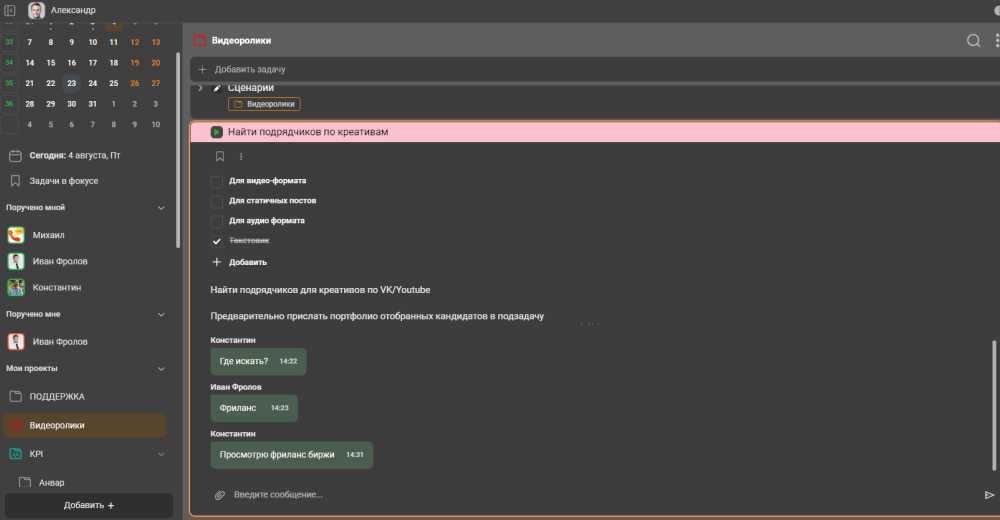Uncheck the completed "Текстовик" item
The width and height of the screenshot is (1000, 520).
click(217, 241)
